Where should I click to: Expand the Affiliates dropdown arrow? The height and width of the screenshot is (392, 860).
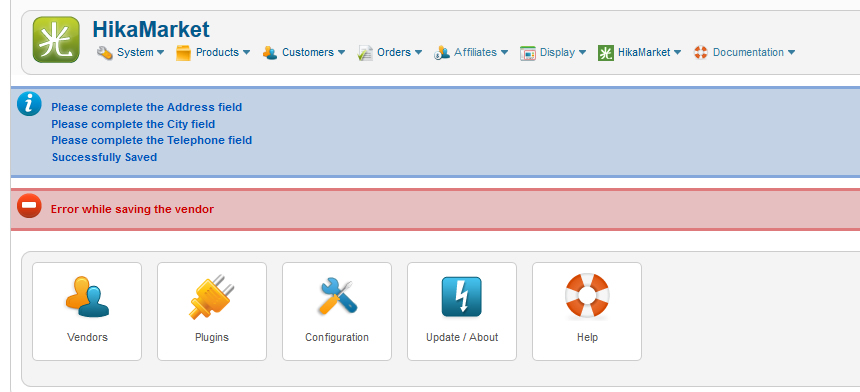(x=504, y=53)
